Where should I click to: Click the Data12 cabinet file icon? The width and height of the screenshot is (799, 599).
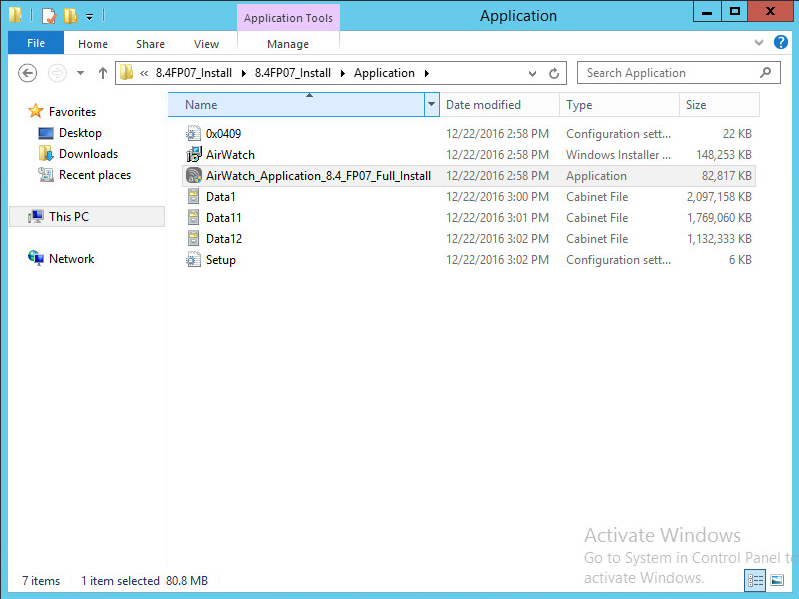[x=193, y=238]
